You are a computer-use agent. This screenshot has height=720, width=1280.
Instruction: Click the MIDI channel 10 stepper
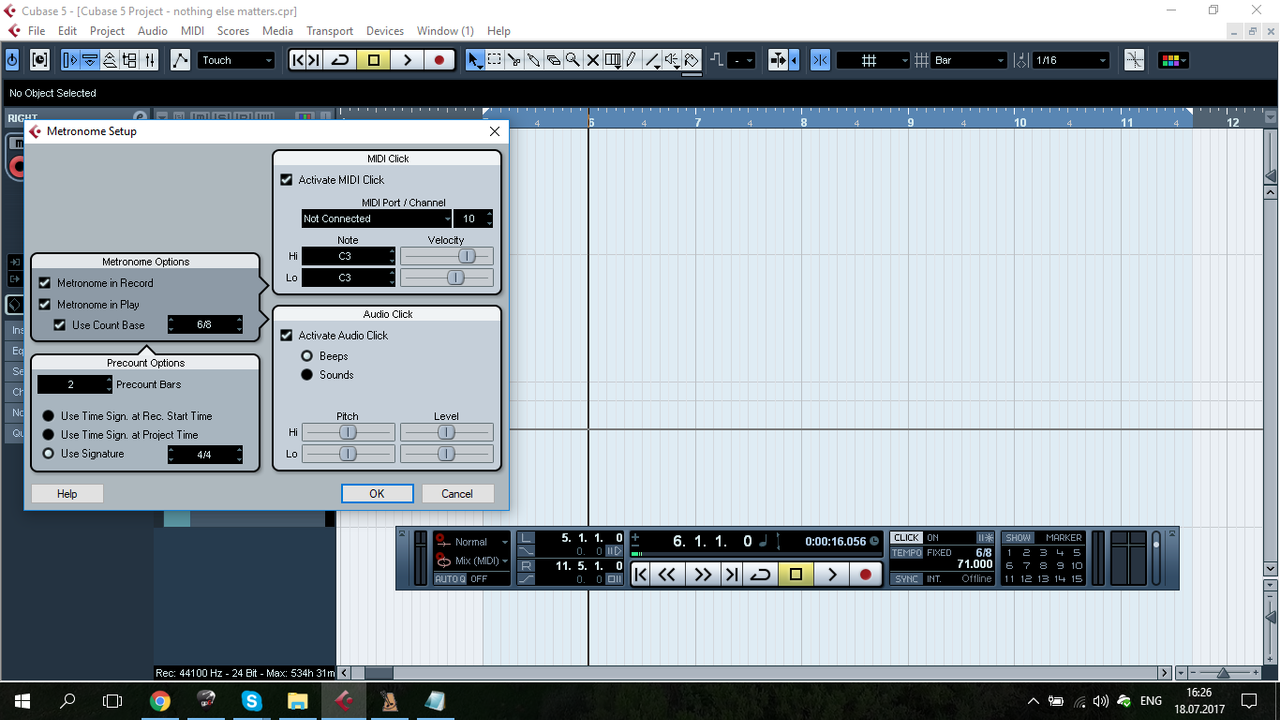[x=488, y=219]
